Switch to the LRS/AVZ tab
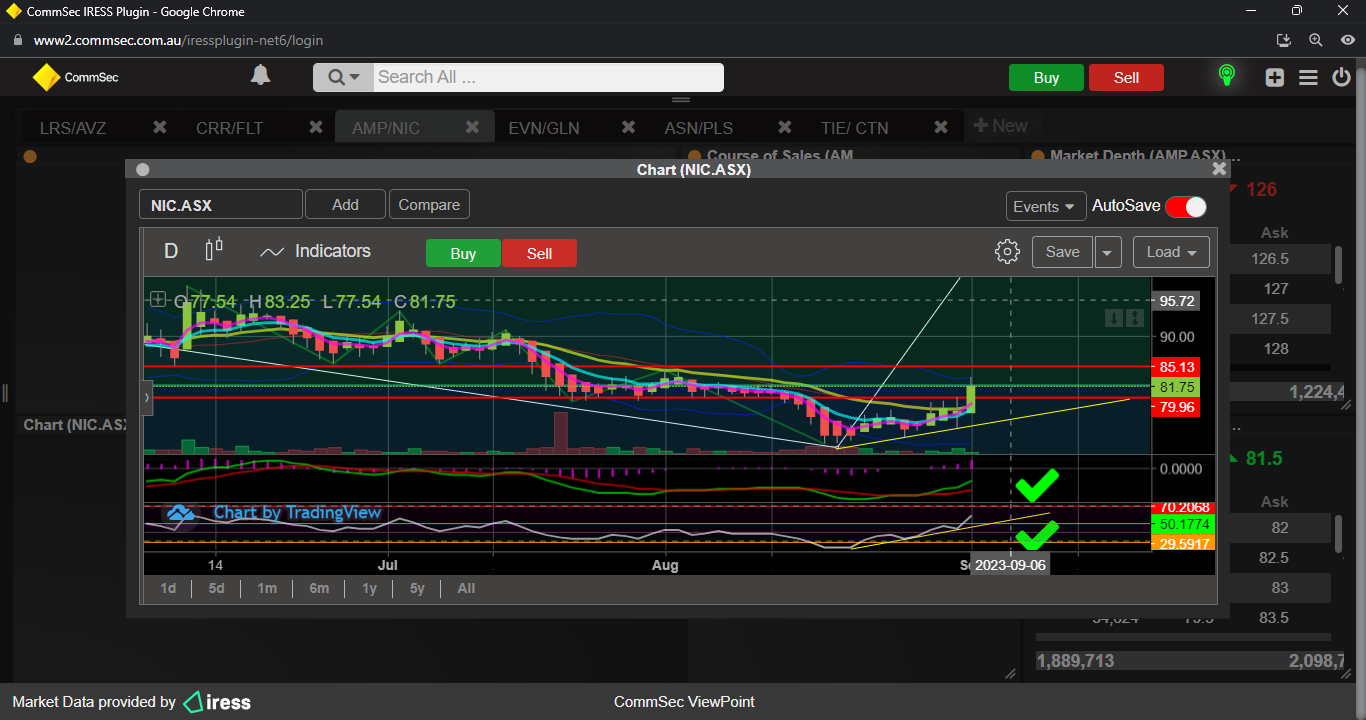Image resolution: width=1366 pixels, height=720 pixels. click(73, 128)
